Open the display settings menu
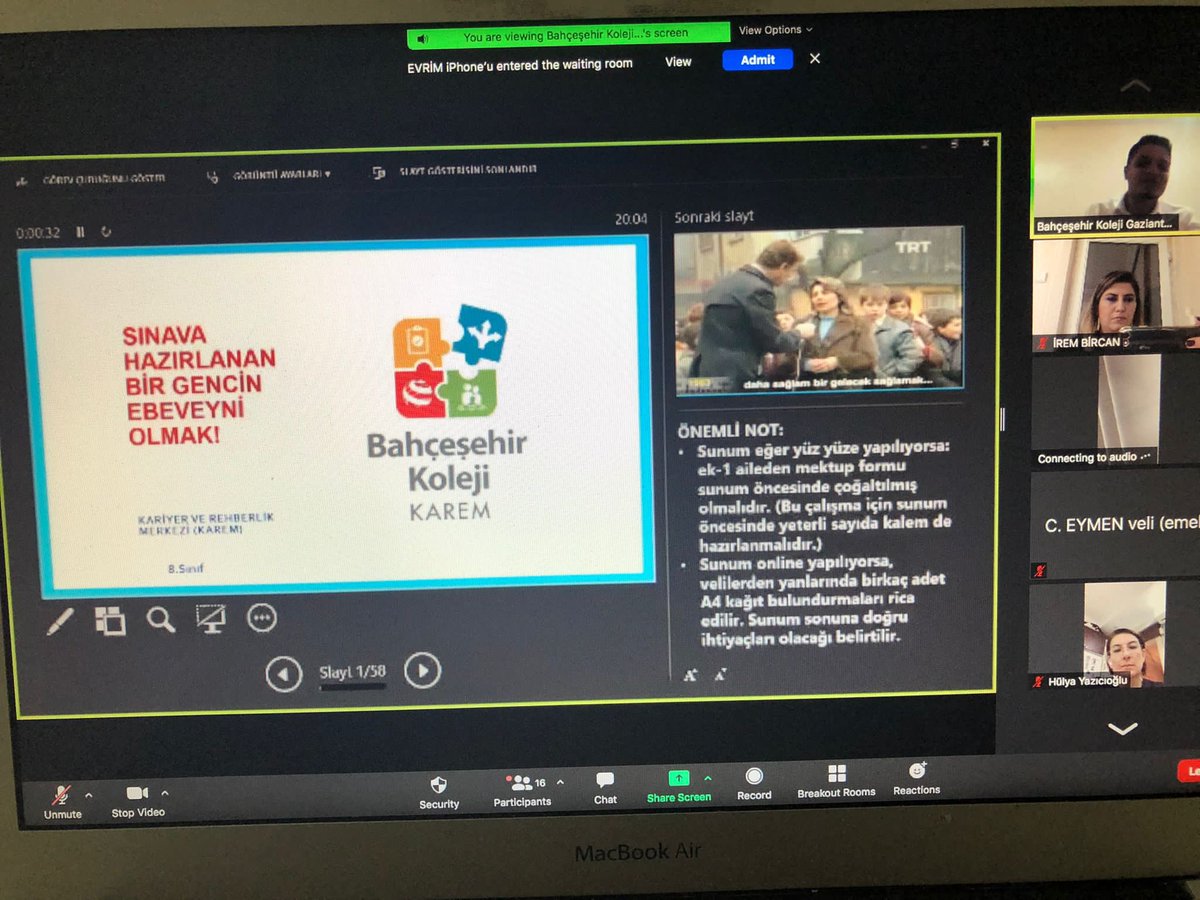This screenshot has height=900, width=1200. [268, 174]
